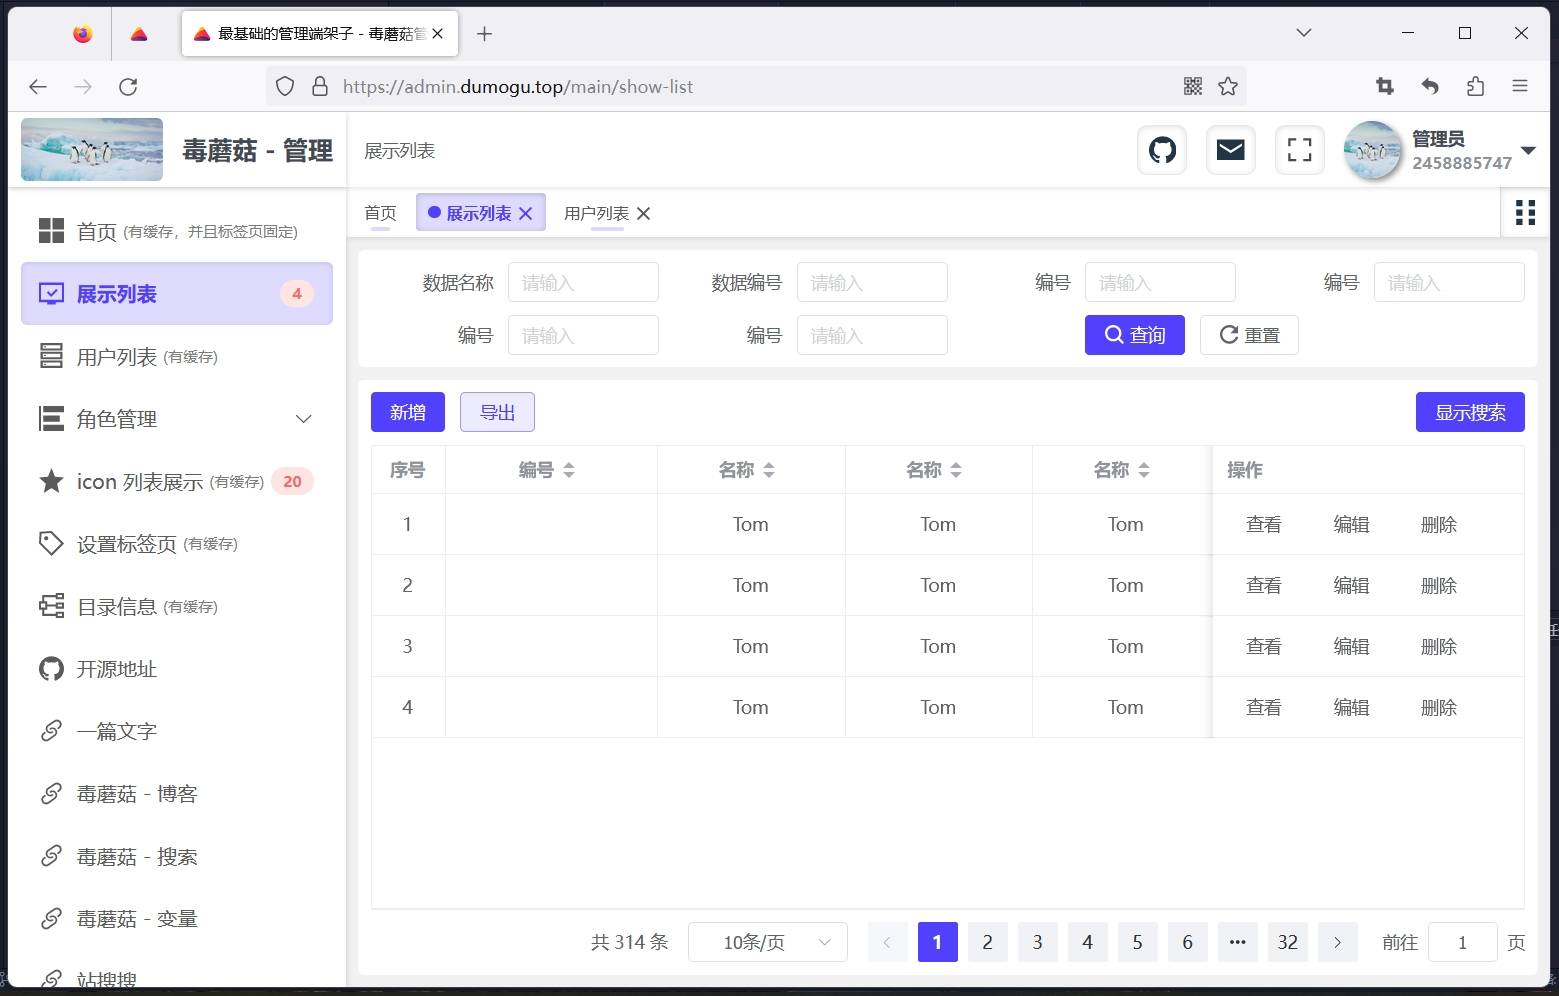The width and height of the screenshot is (1559, 996).
Task: Close the 用户列表 tab
Action: (x=643, y=213)
